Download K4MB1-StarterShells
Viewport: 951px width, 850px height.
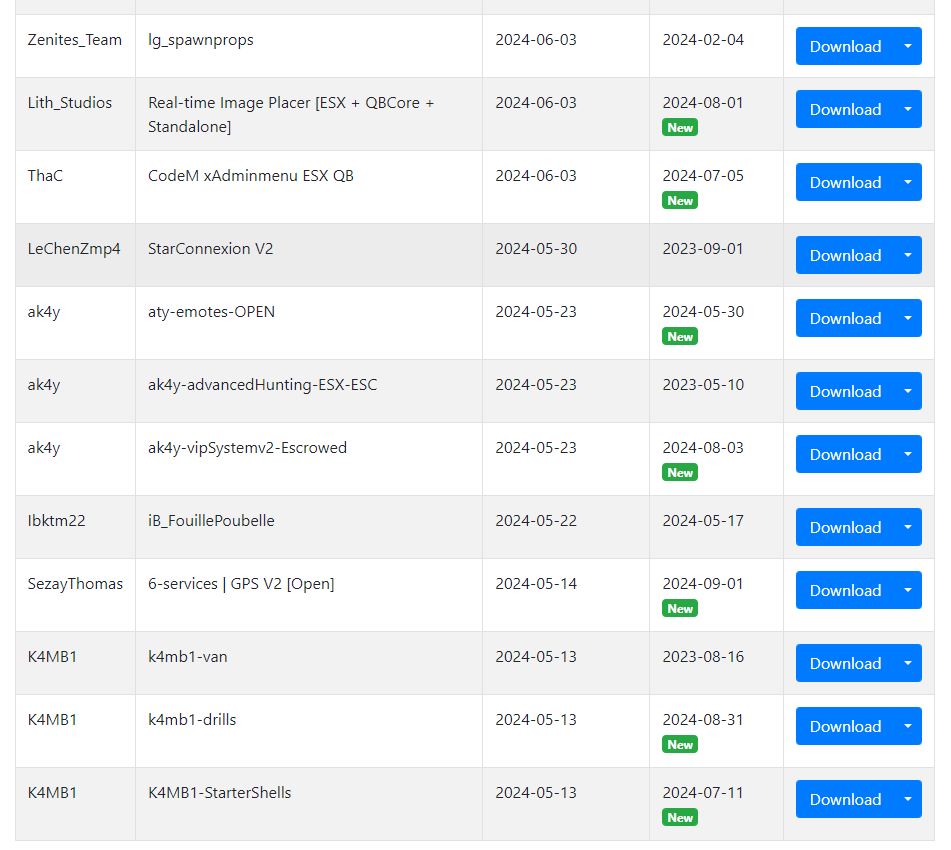coord(845,798)
